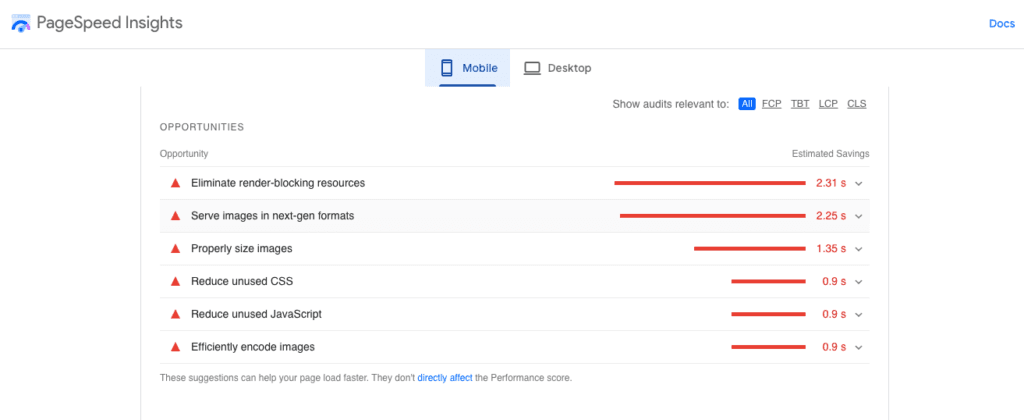Click the desktop monitor icon

click(x=532, y=68)
